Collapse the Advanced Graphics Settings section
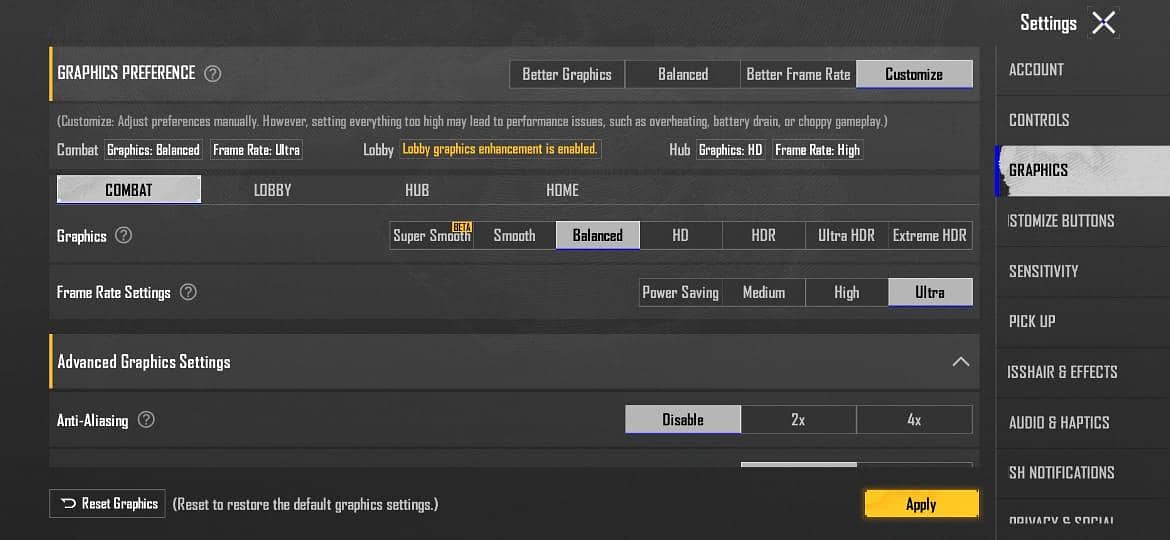Screen dimensions: 1170x540 point(960,362)
